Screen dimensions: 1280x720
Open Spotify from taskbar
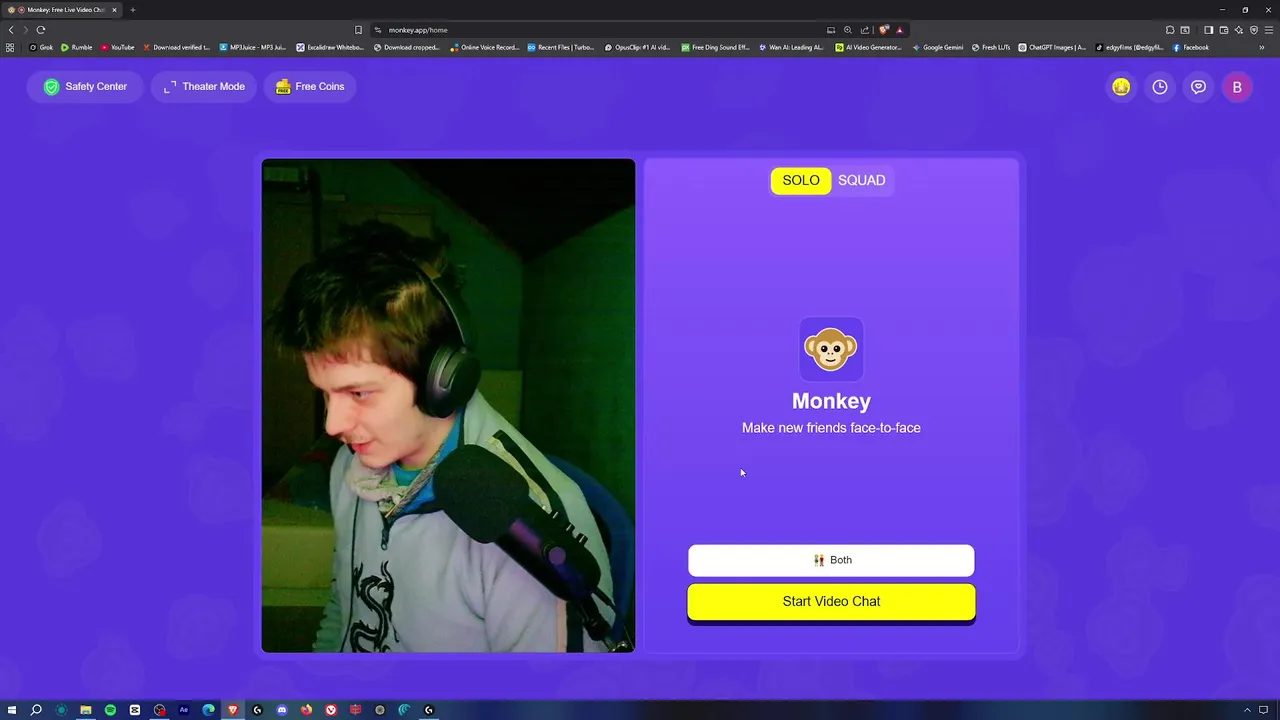[110, 710]
